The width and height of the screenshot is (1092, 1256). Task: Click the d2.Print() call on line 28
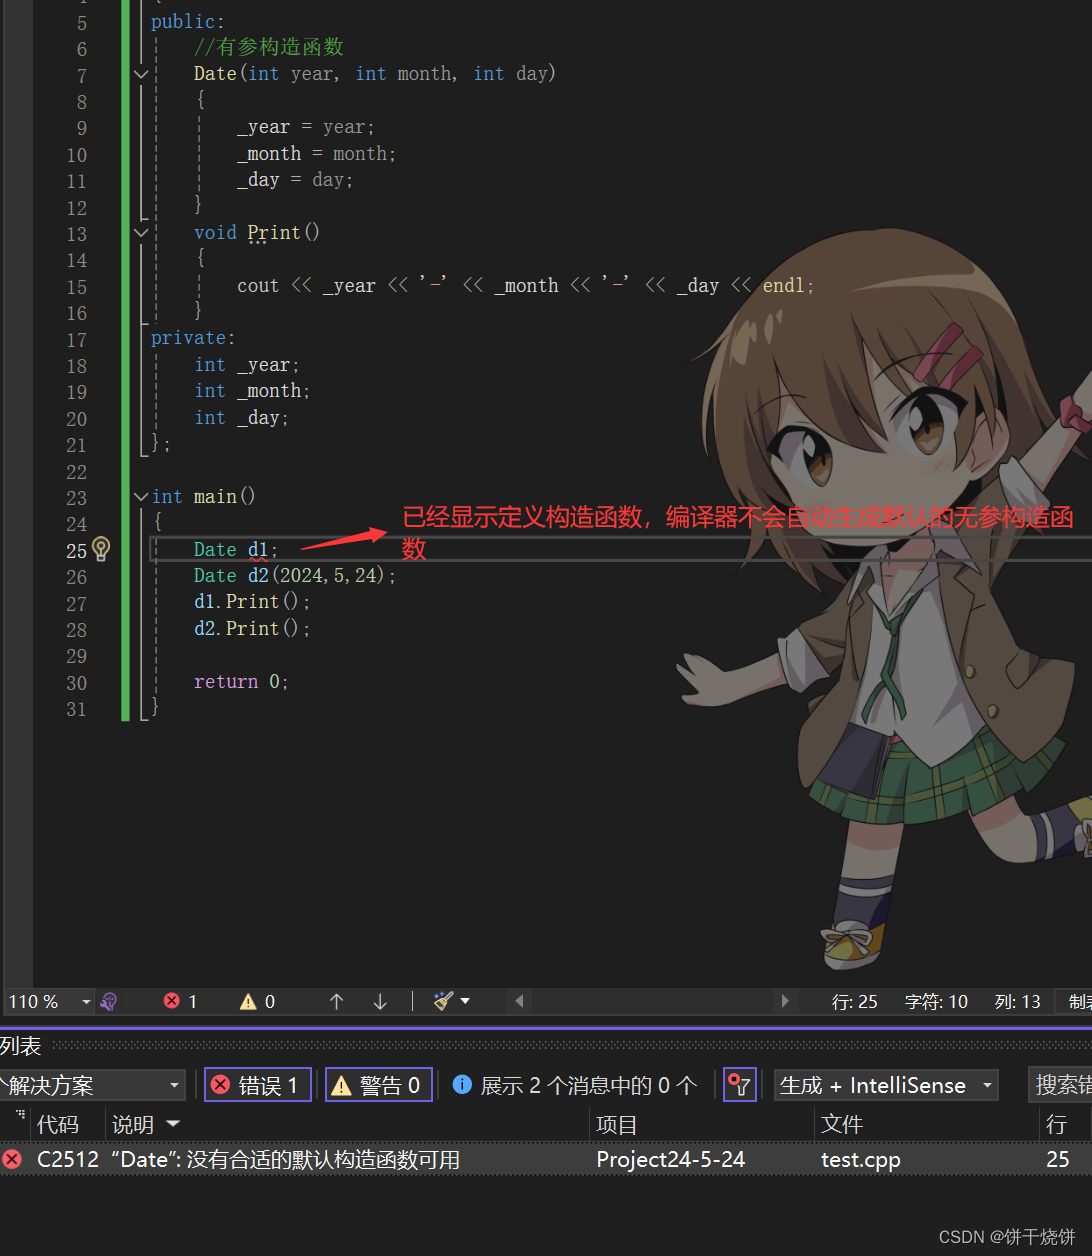[x=252, y=629]
